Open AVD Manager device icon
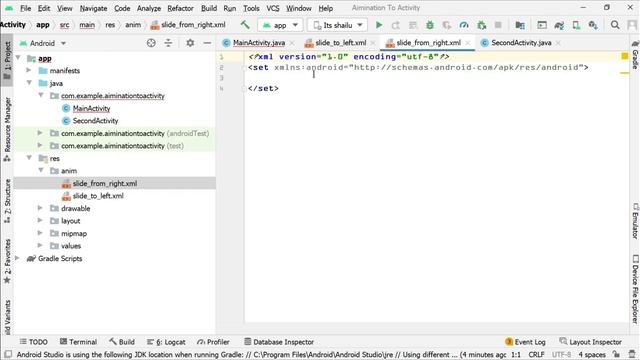640x360 pixels. click(x=576, y=25)
